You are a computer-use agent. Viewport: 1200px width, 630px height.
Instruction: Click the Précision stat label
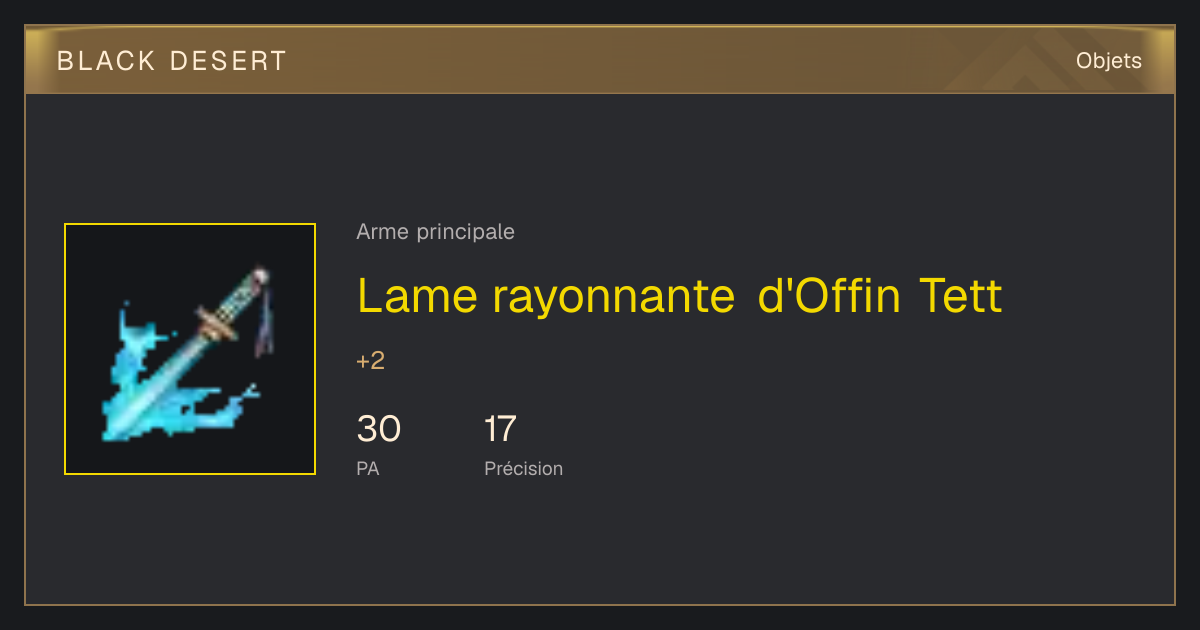coord(523,468)
